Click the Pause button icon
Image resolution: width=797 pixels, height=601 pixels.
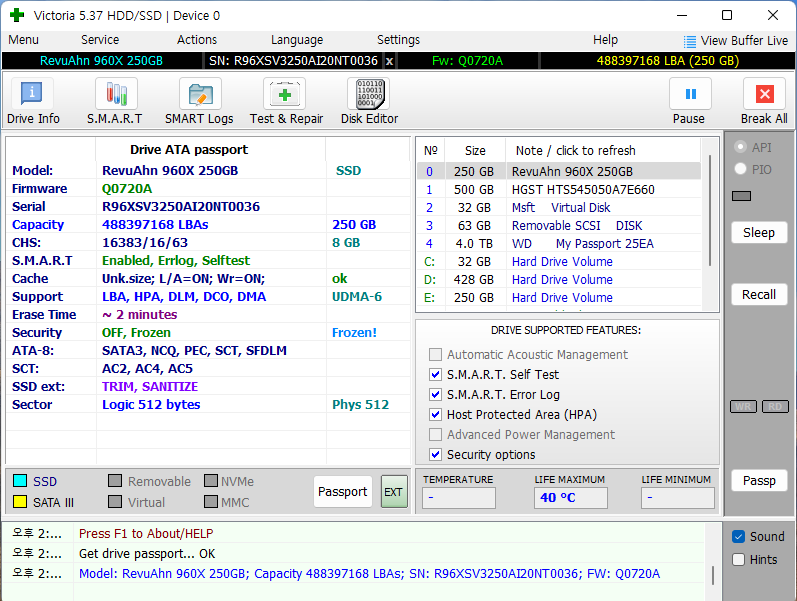click(x=690, y=94)
